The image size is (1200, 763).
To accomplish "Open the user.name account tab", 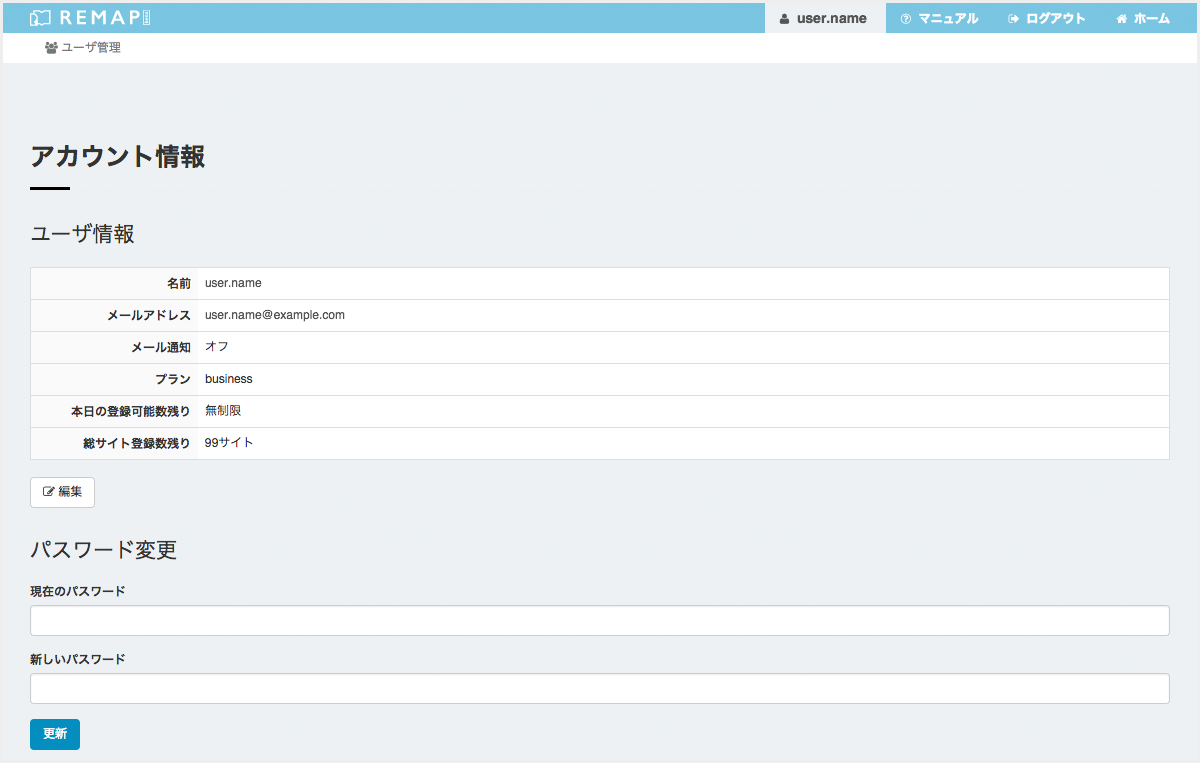I will (x=825, y=18).
